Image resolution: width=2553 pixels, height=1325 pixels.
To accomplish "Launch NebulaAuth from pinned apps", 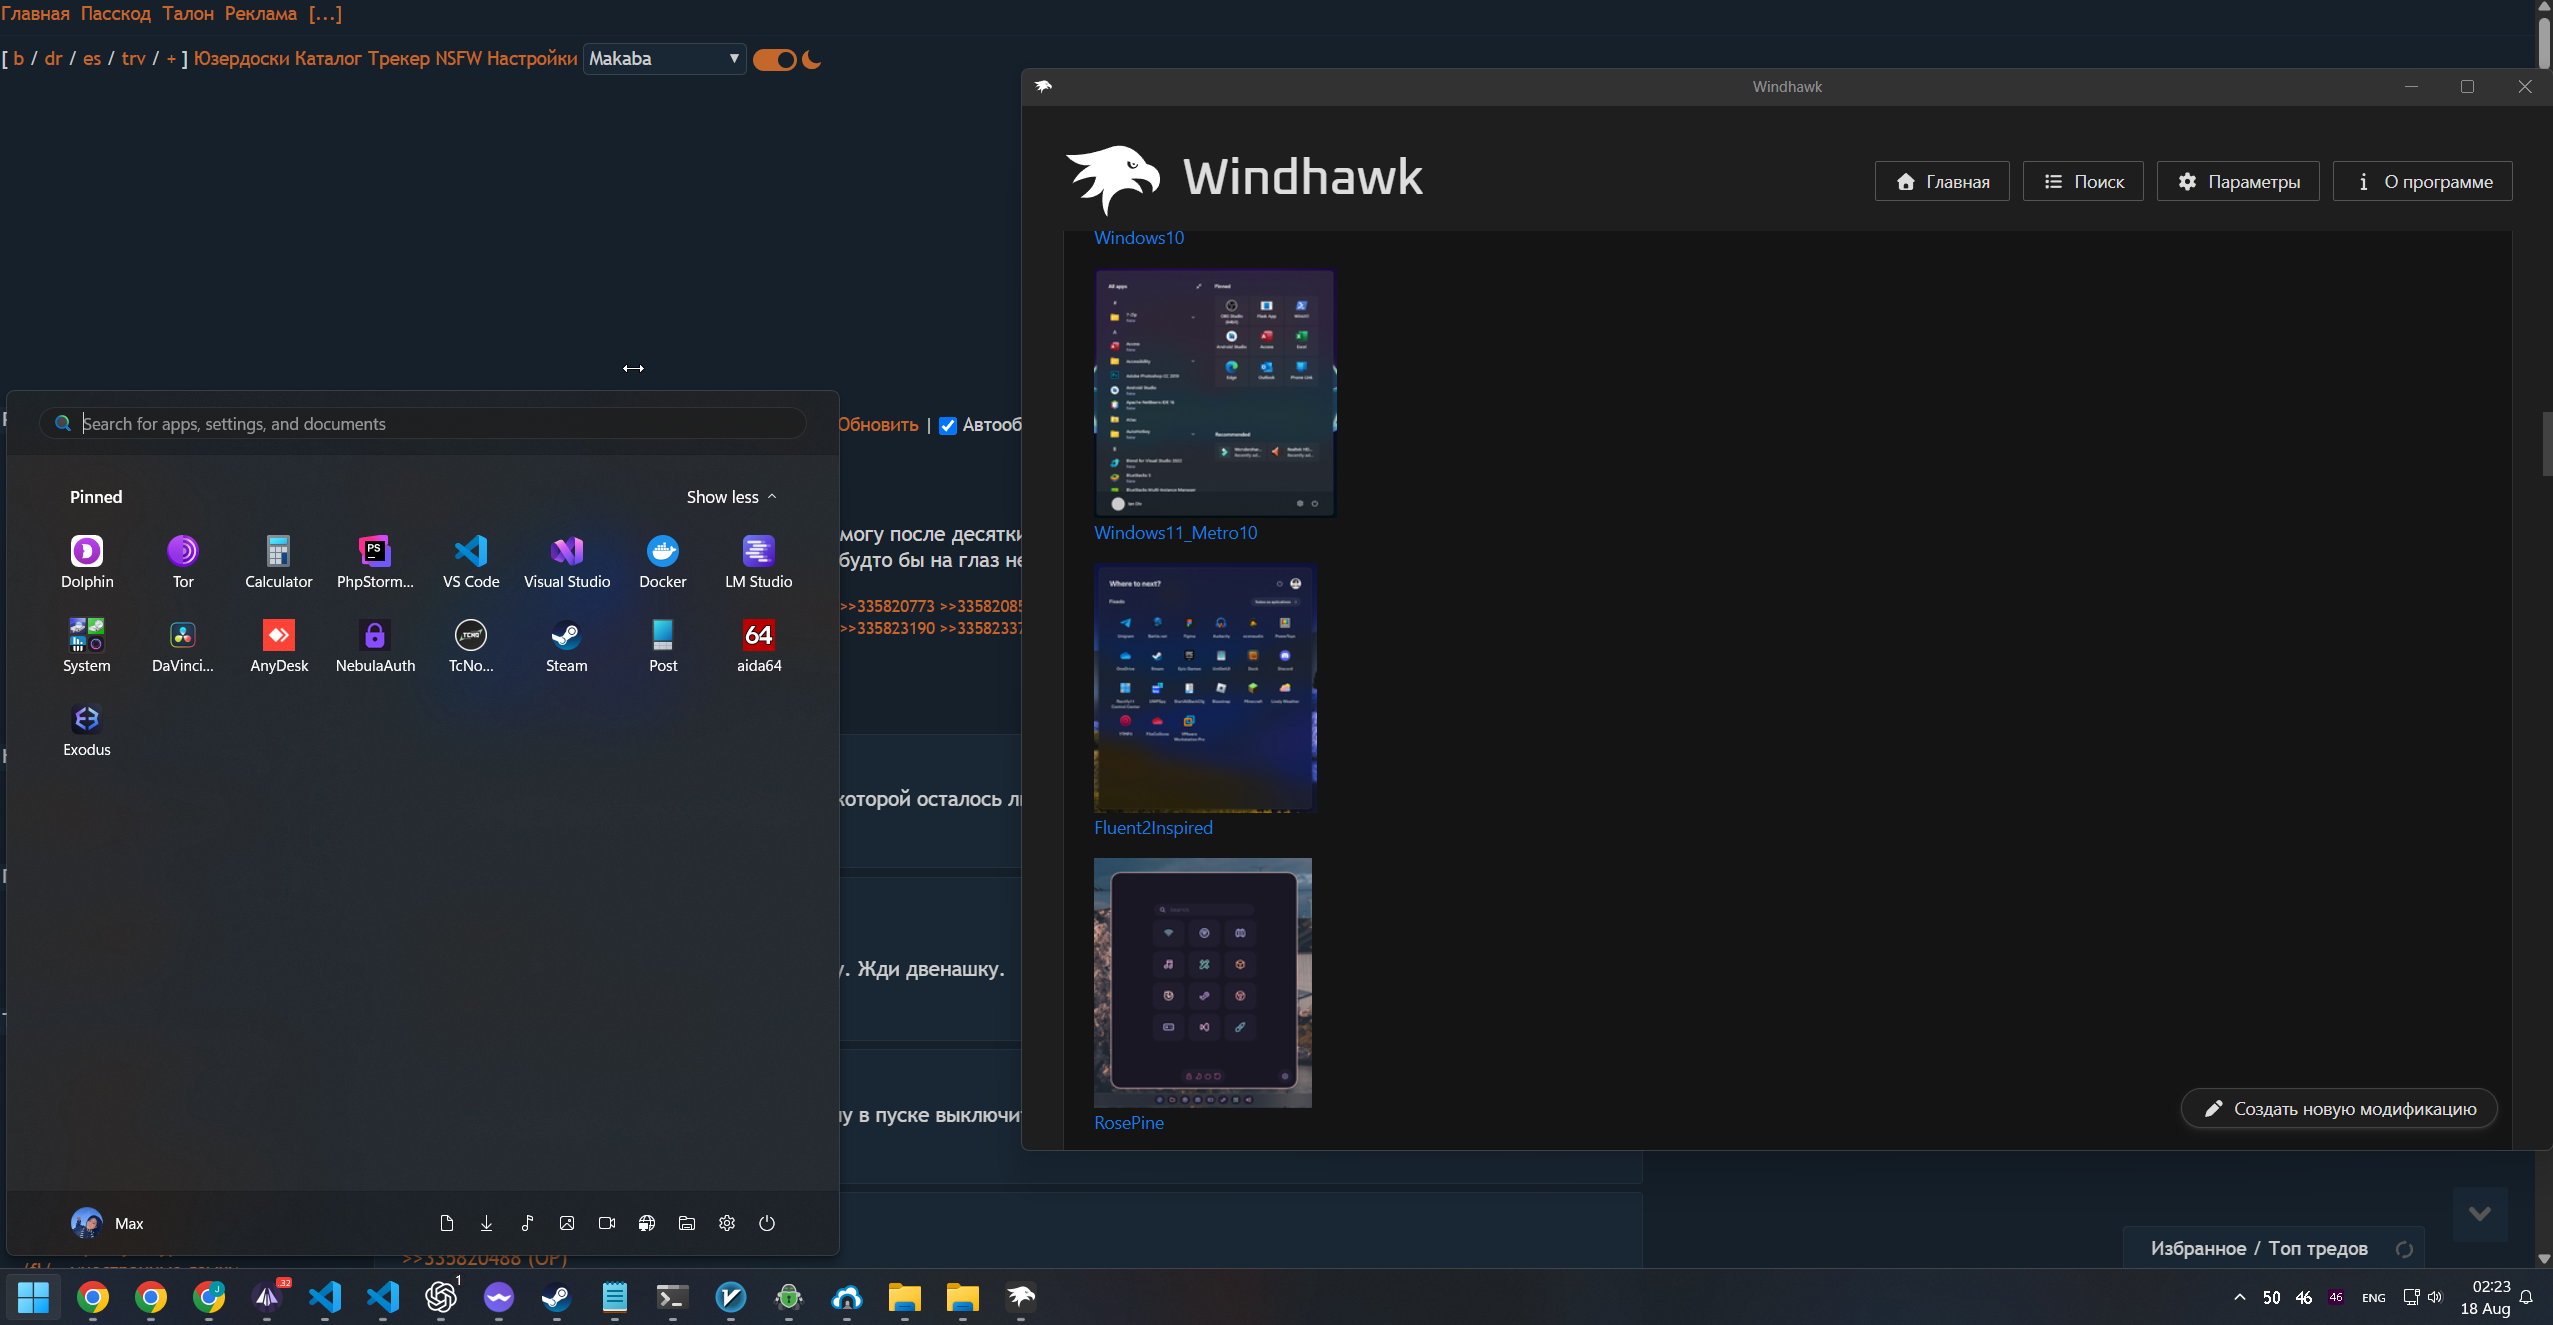I will [x=375, y=646].
